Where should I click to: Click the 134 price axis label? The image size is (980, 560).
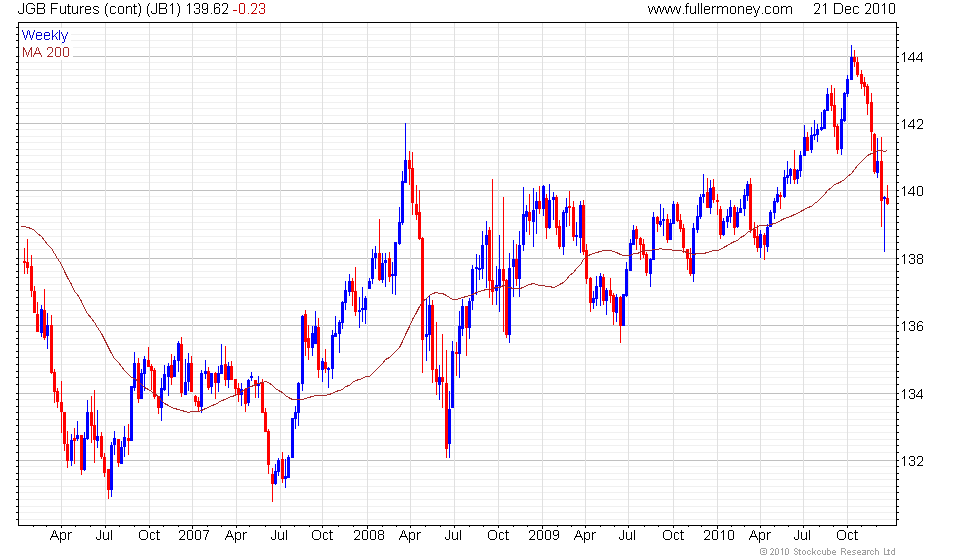[912, 394]
